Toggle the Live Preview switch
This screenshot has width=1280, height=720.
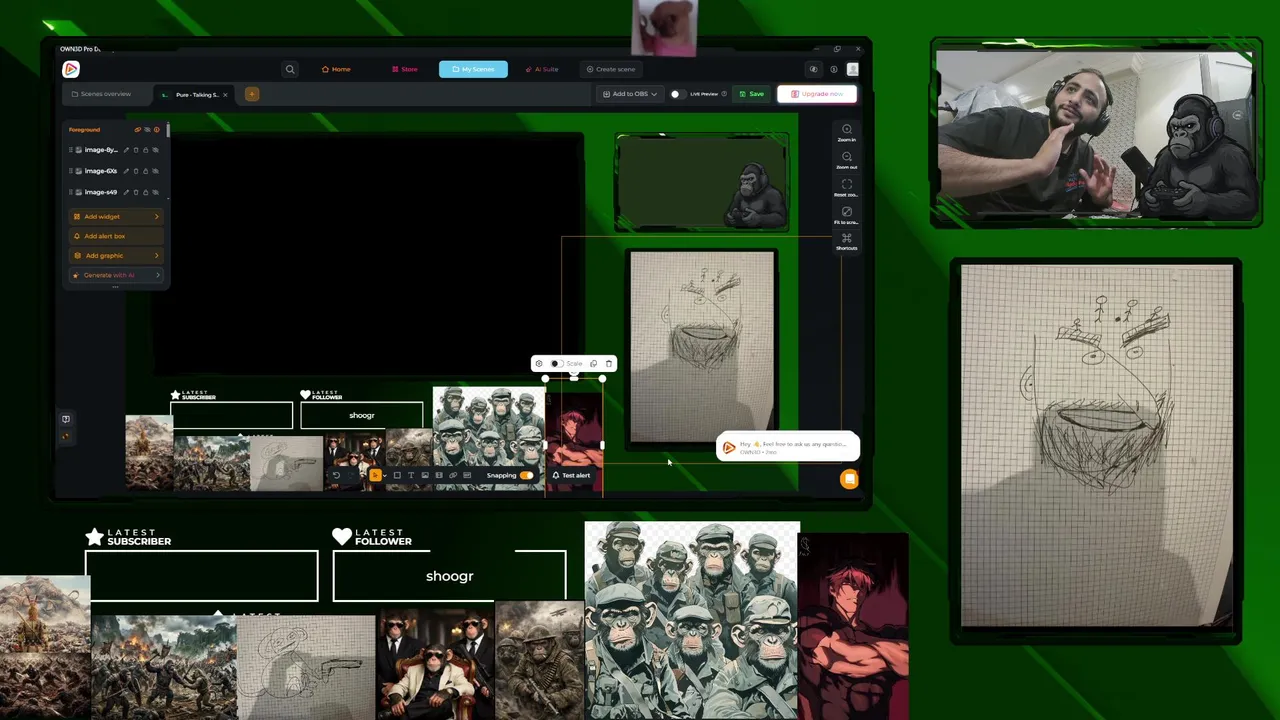pyautogui.click(x=677, y=94)
